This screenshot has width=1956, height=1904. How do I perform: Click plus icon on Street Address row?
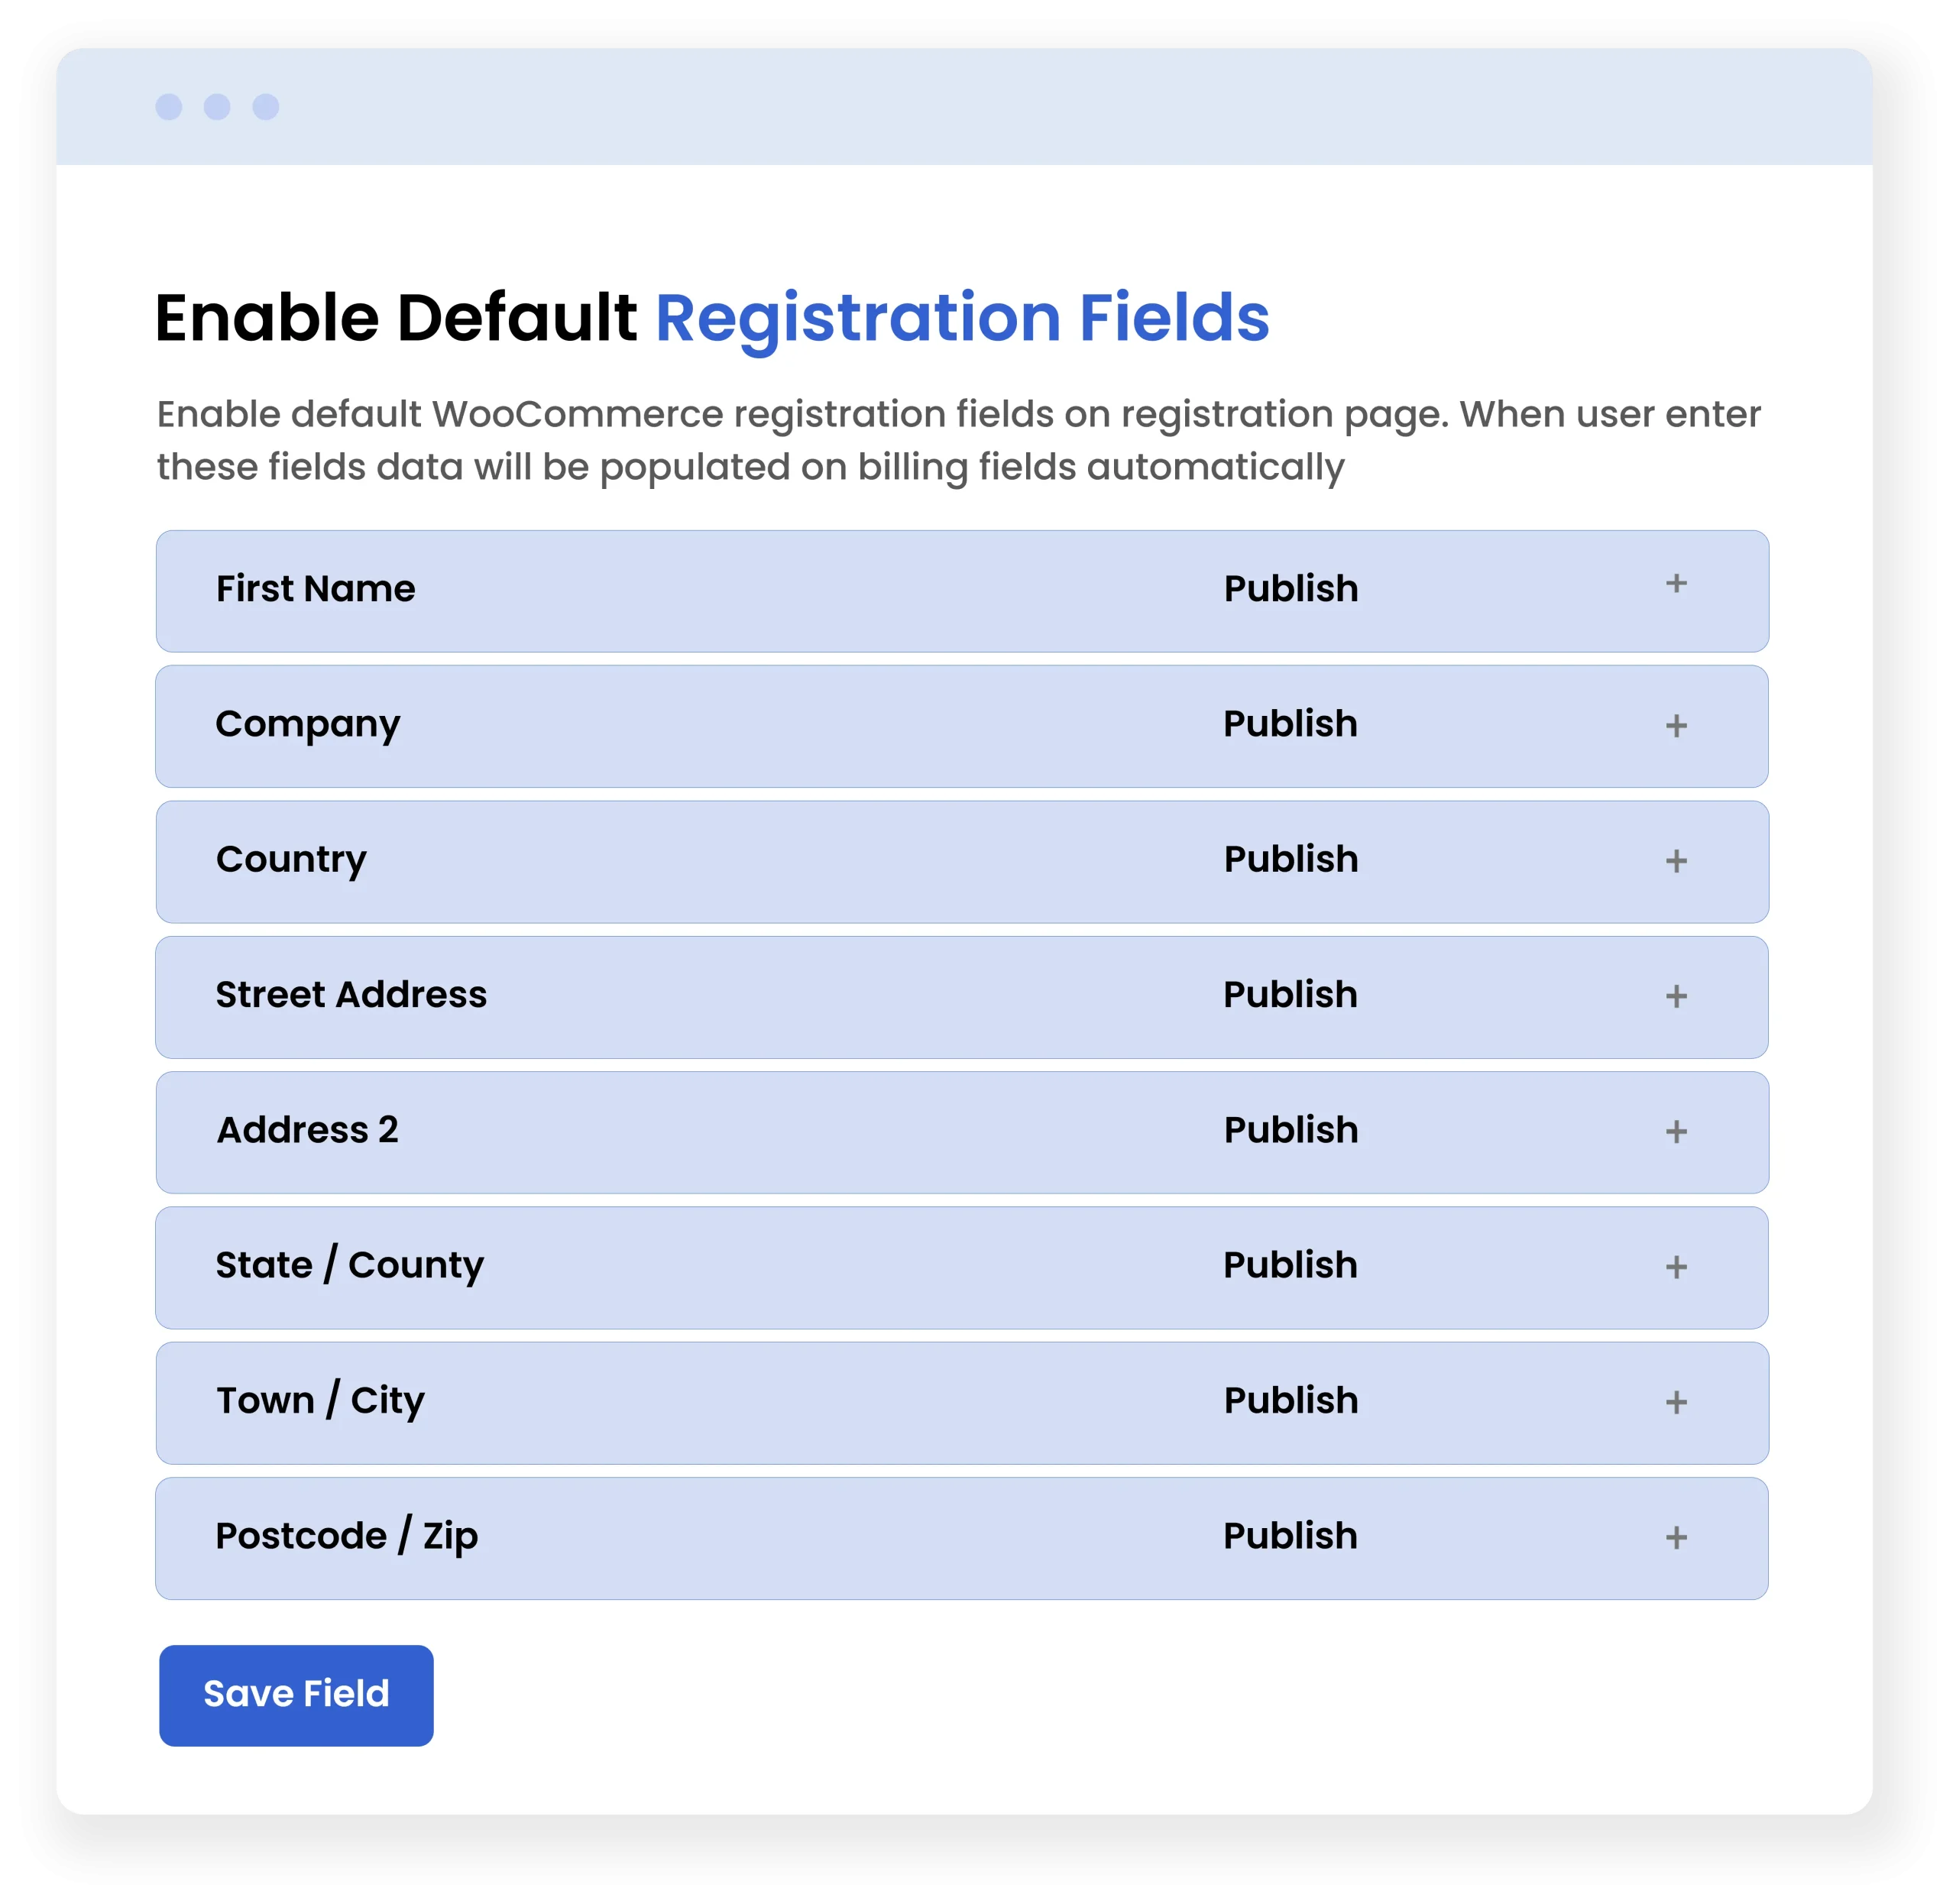(x=1676, y=996)
